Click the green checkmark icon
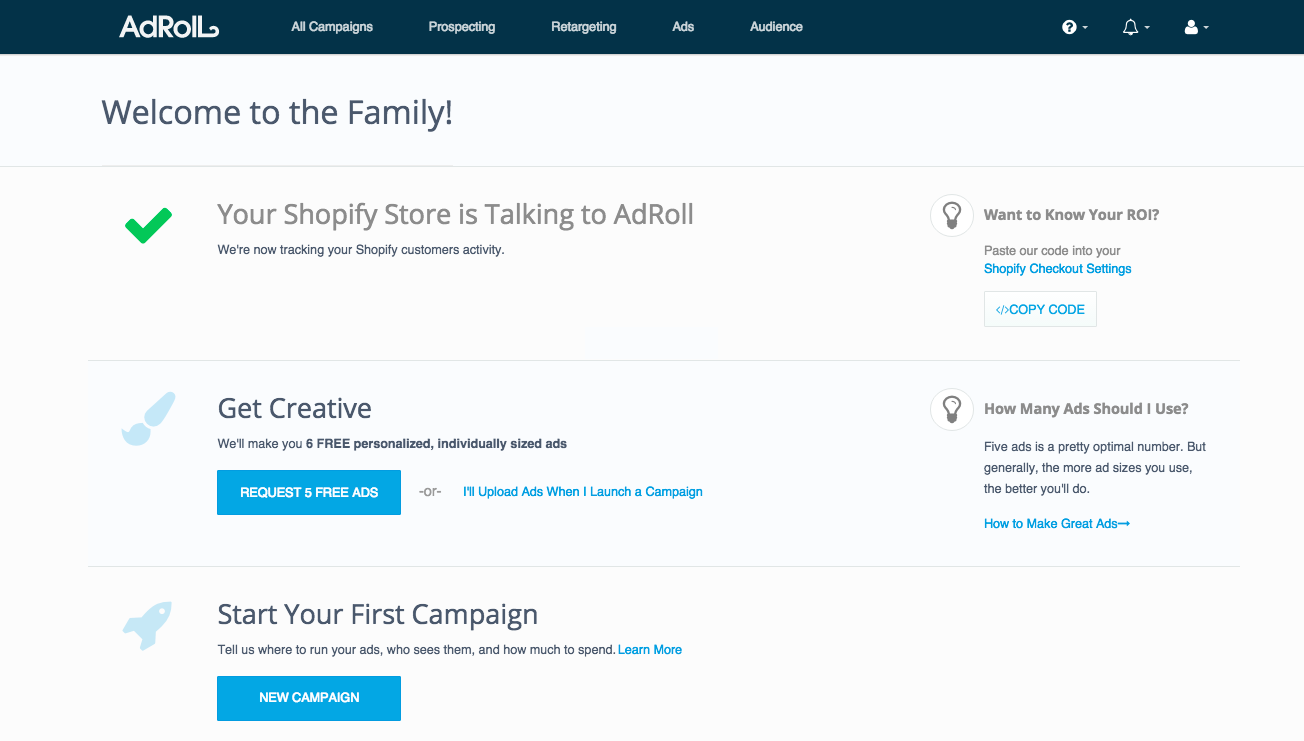The image size is (1304, 741). coord(148,224)
